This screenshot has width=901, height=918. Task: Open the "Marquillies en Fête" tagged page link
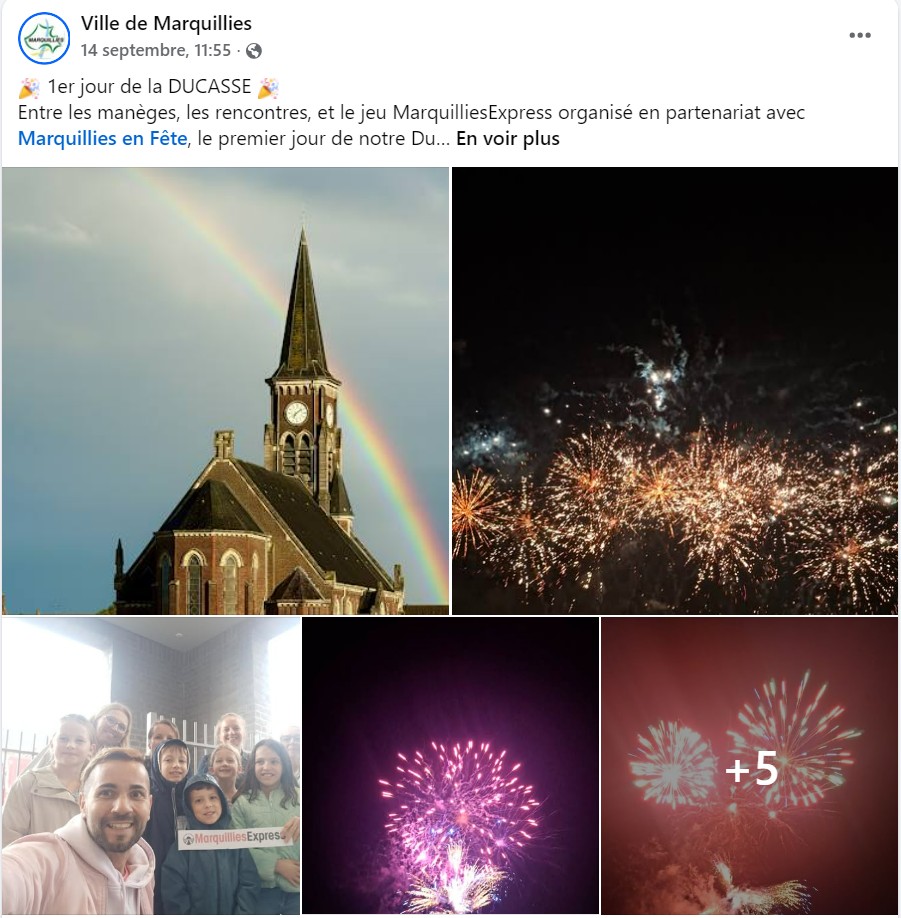pos(102,139)
